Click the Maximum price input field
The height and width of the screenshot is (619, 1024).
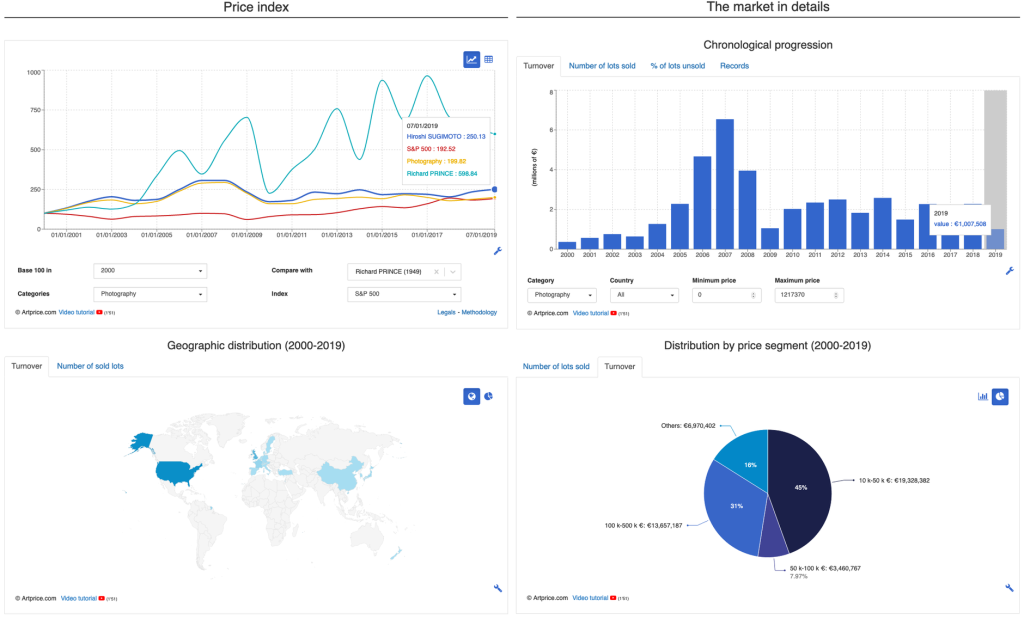809,295
